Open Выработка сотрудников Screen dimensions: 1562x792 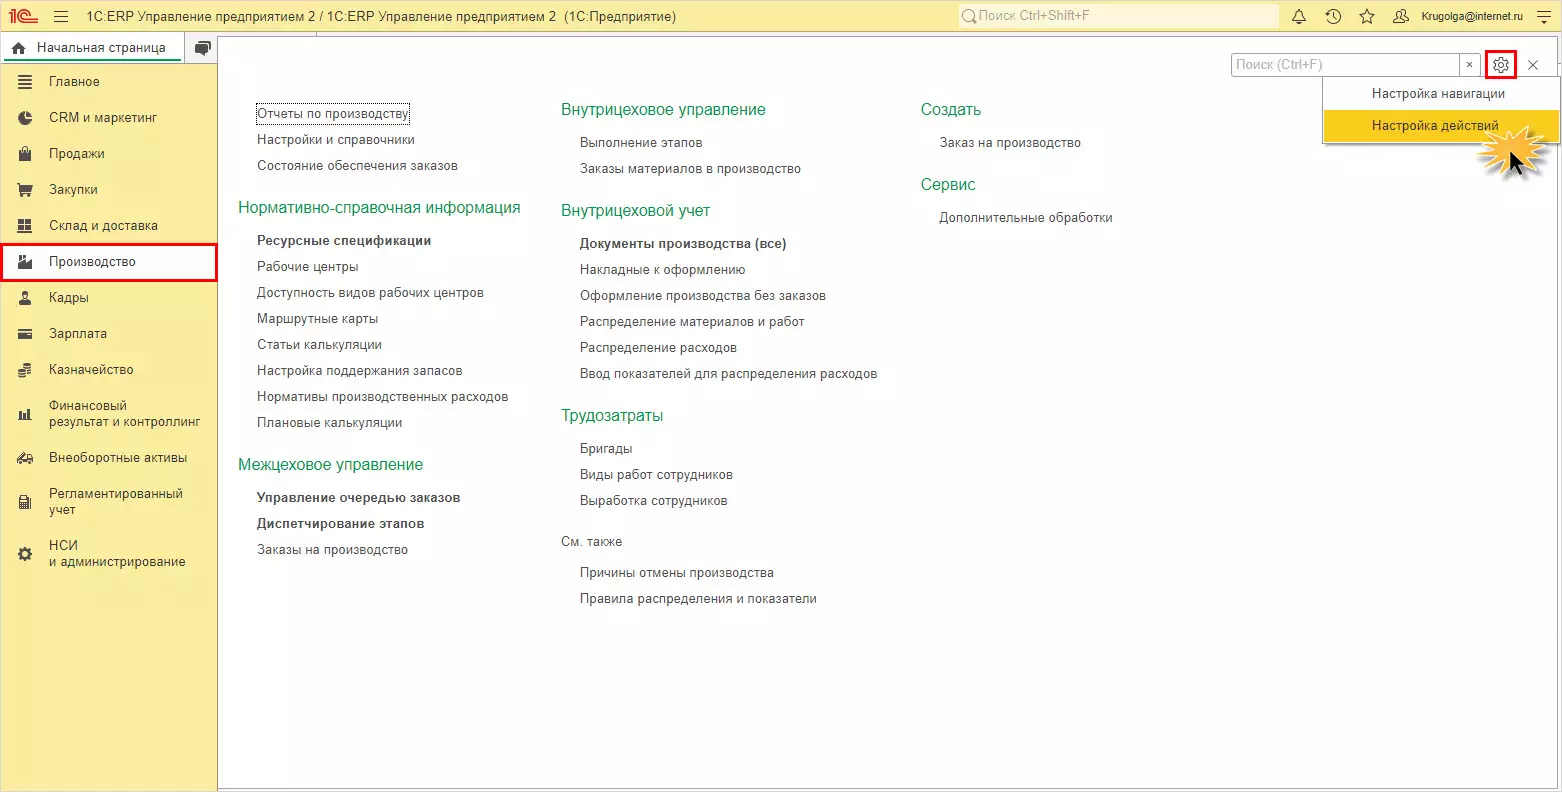click(x=654, y=501)
